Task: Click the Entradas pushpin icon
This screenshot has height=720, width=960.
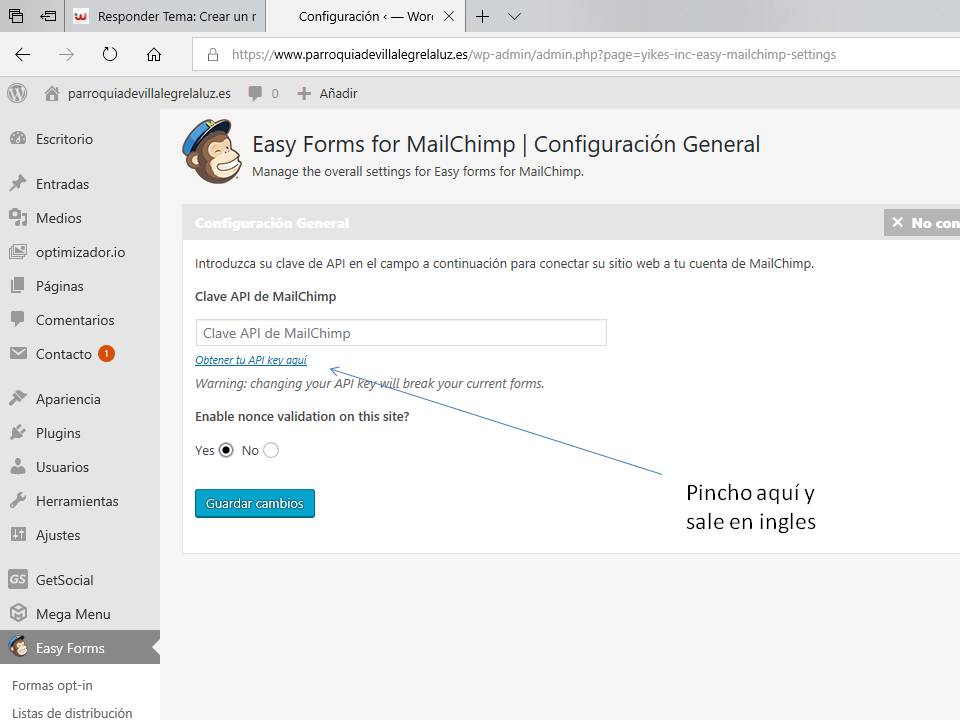Action: pyautogui.click(x=18, y=183)
